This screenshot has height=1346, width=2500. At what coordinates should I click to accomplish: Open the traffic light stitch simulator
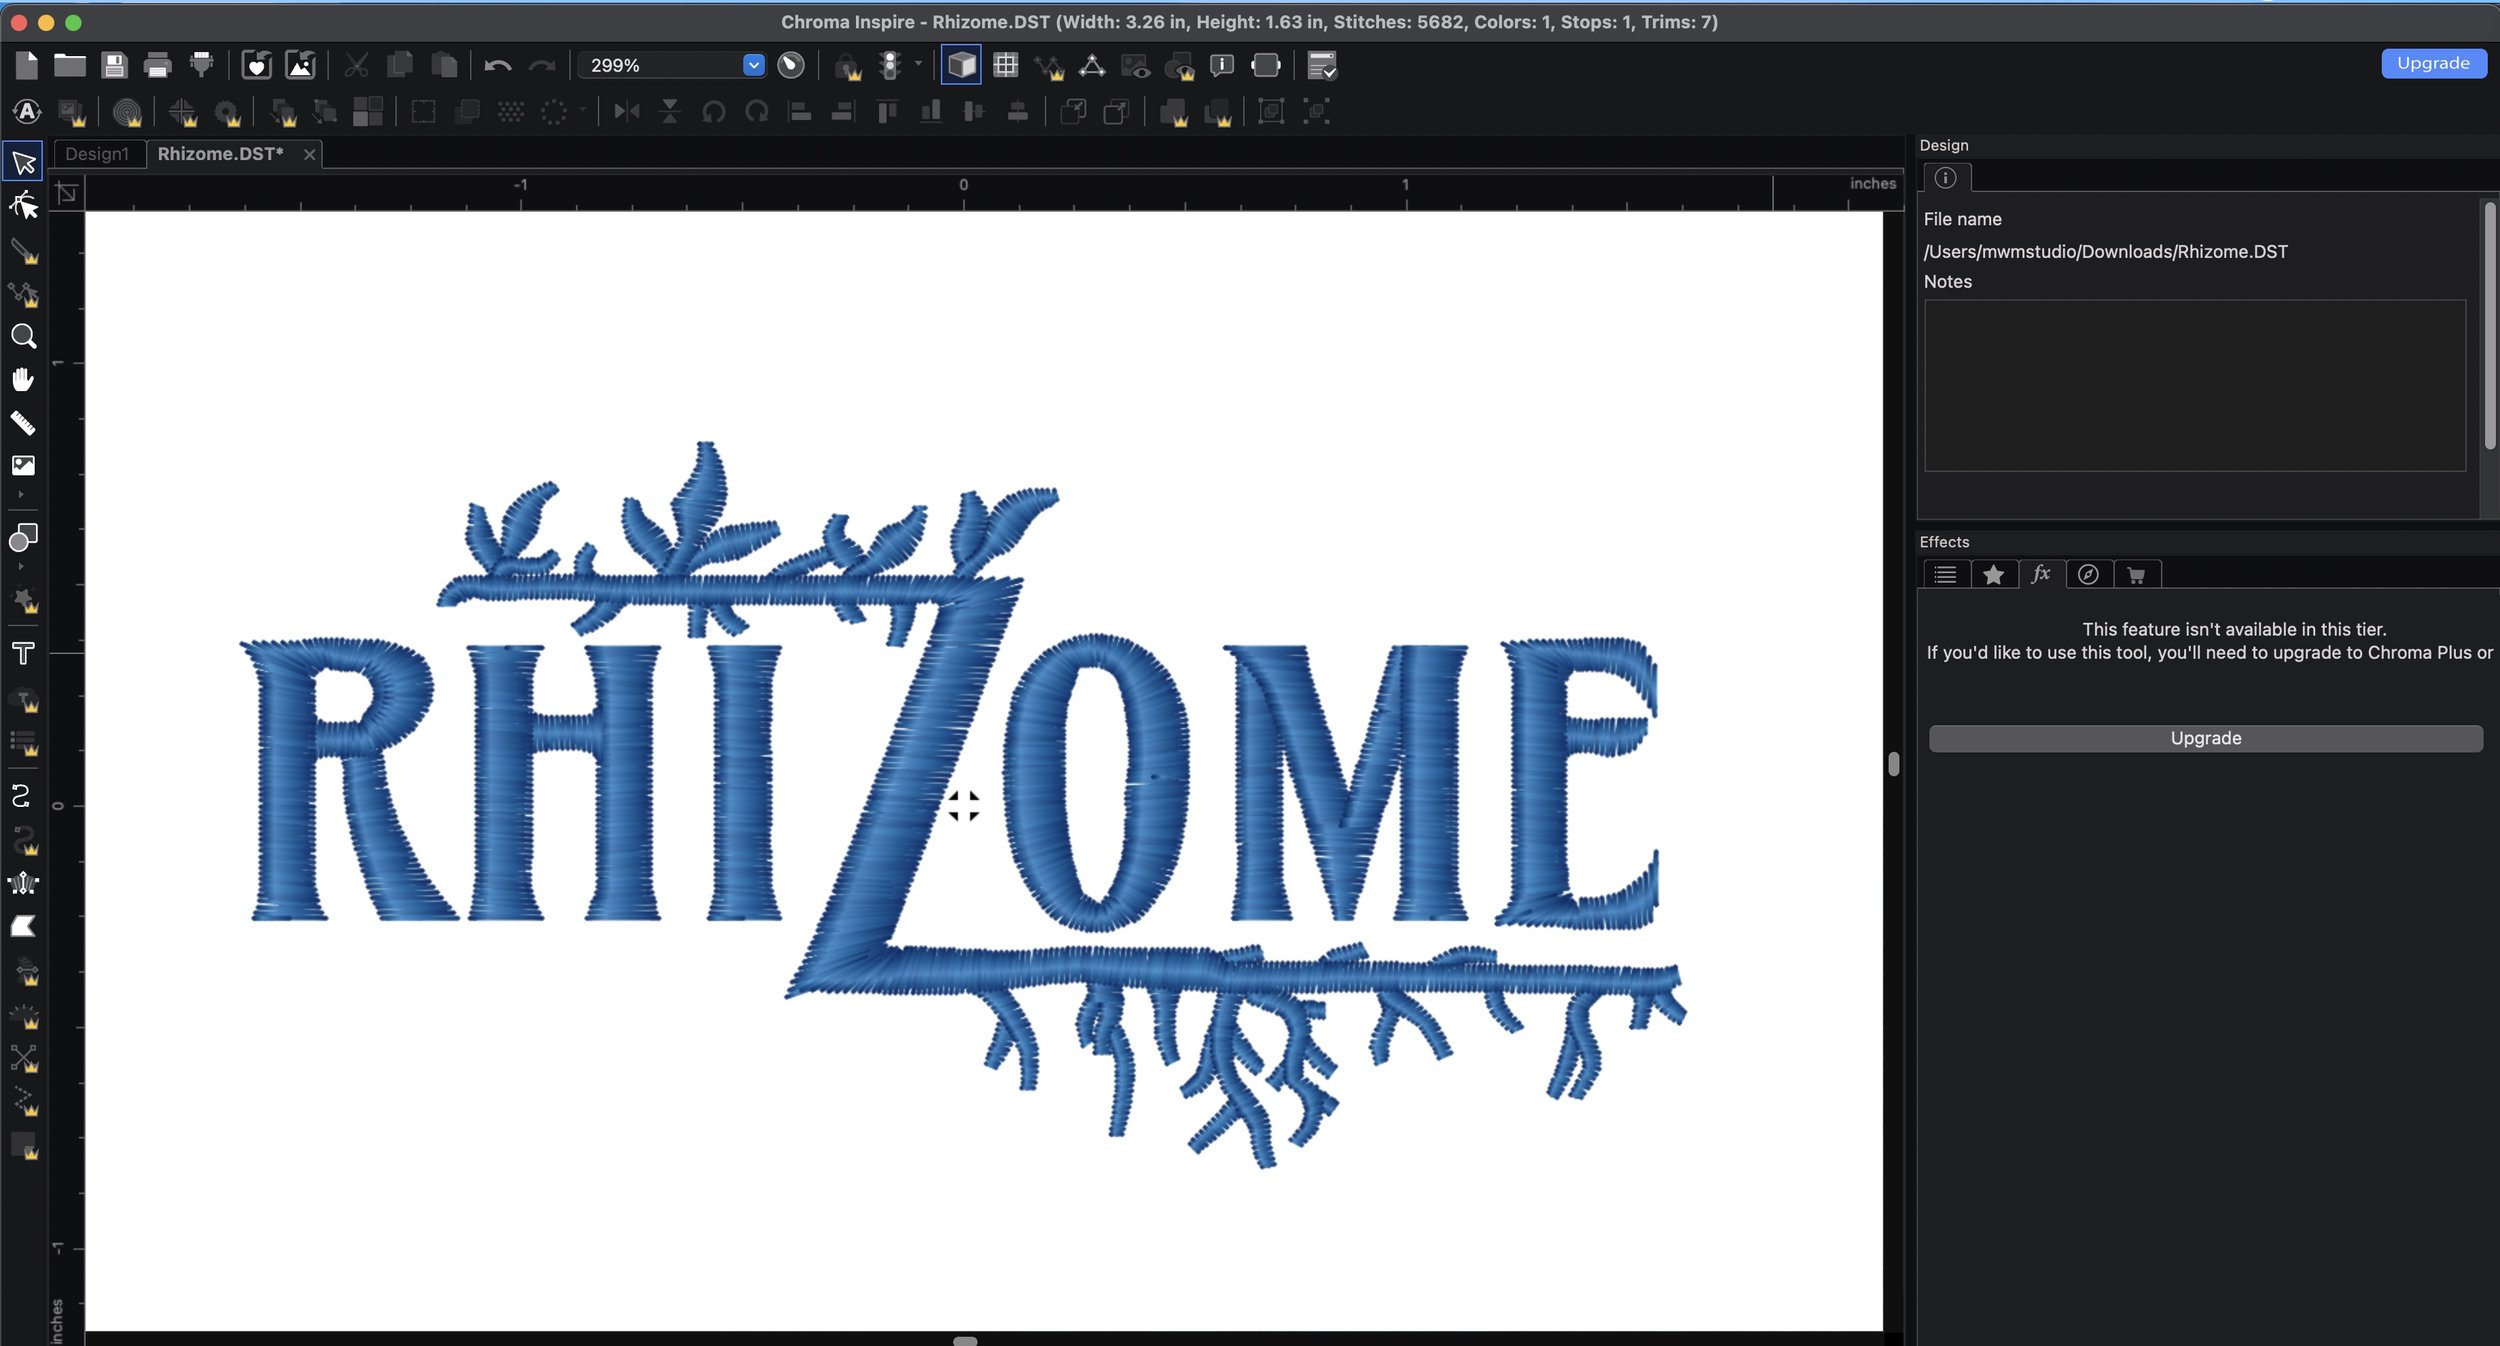889,65
